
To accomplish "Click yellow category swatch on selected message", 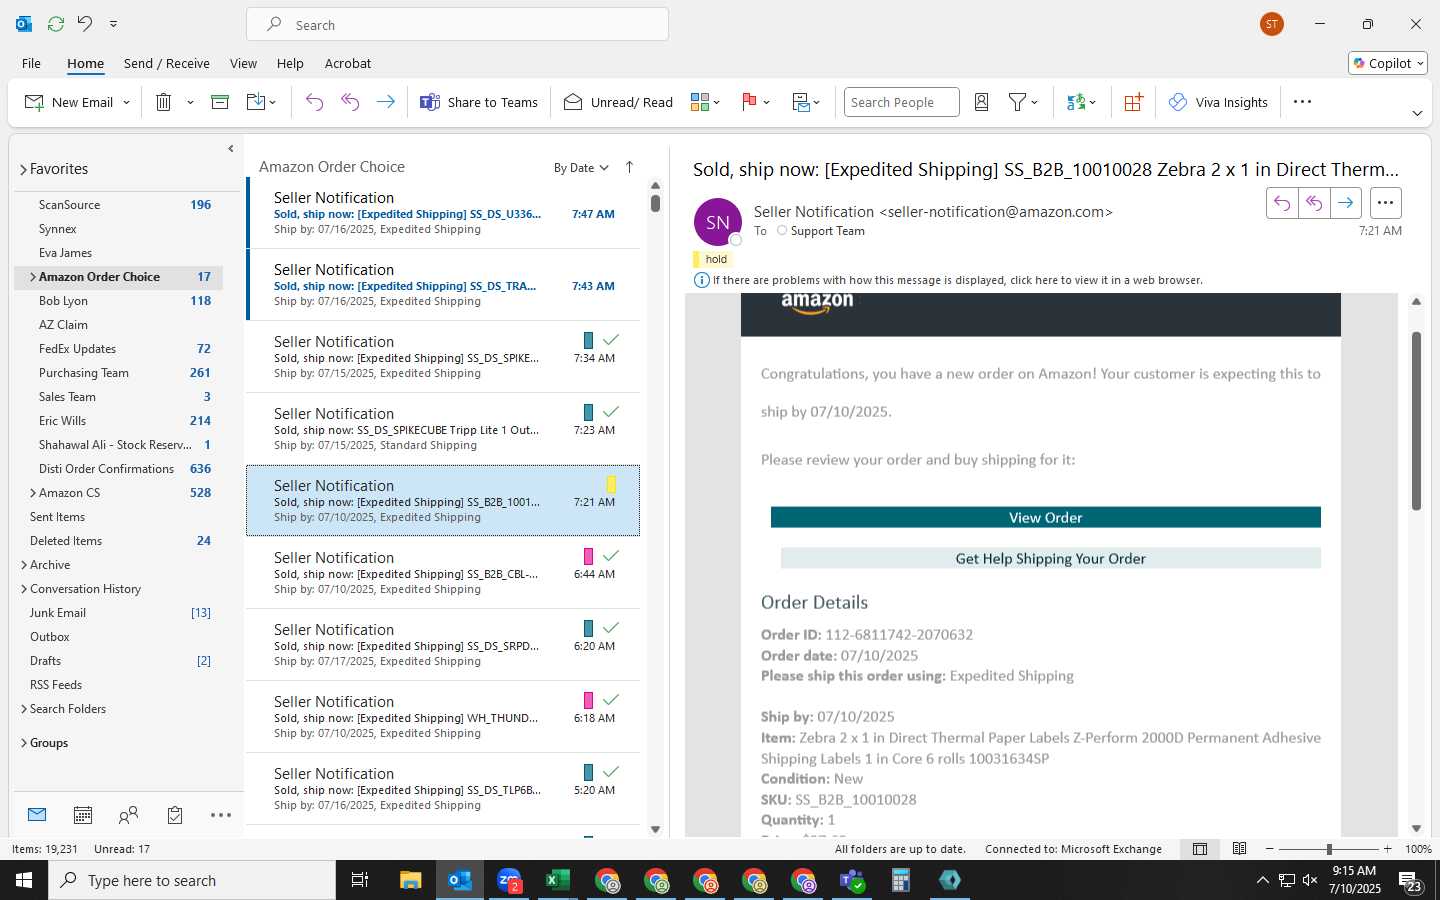I will point(611,484).
